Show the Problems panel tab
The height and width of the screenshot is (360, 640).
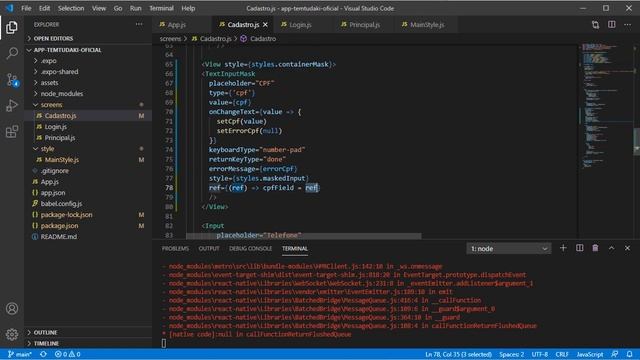[x=175, y=249]
